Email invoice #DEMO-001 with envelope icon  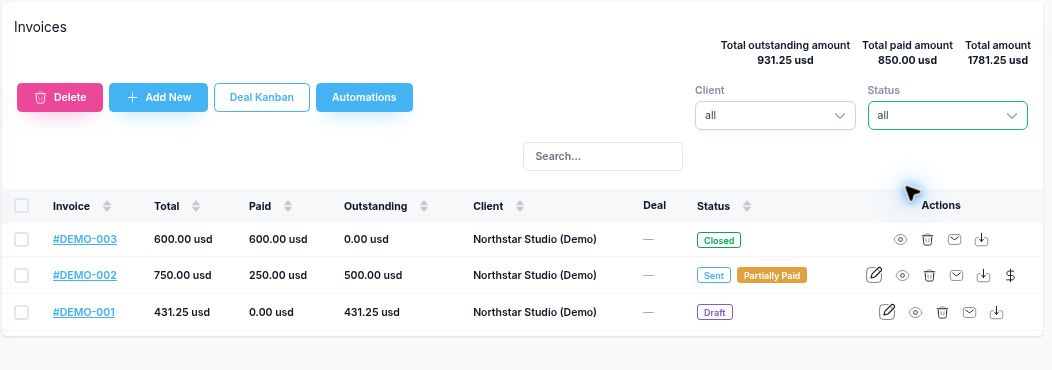969,312
